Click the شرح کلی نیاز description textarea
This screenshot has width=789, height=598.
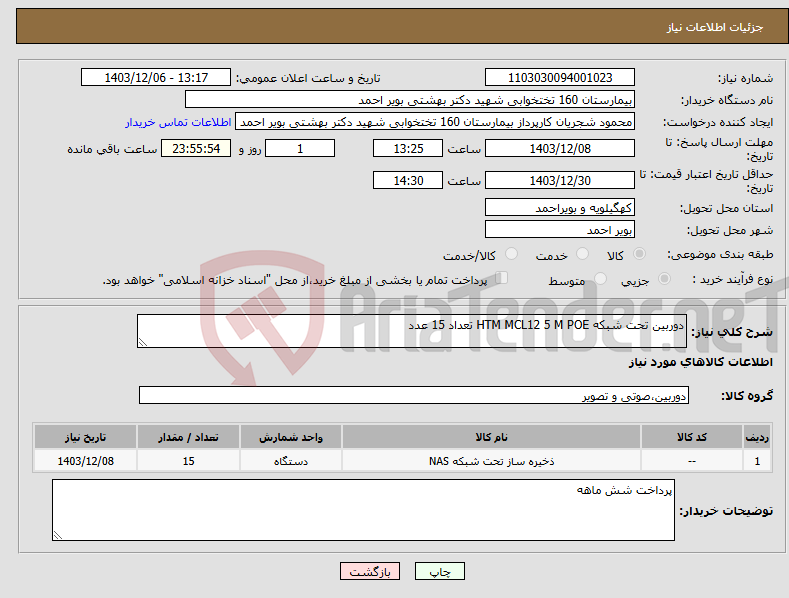click(x=412, y=331)
